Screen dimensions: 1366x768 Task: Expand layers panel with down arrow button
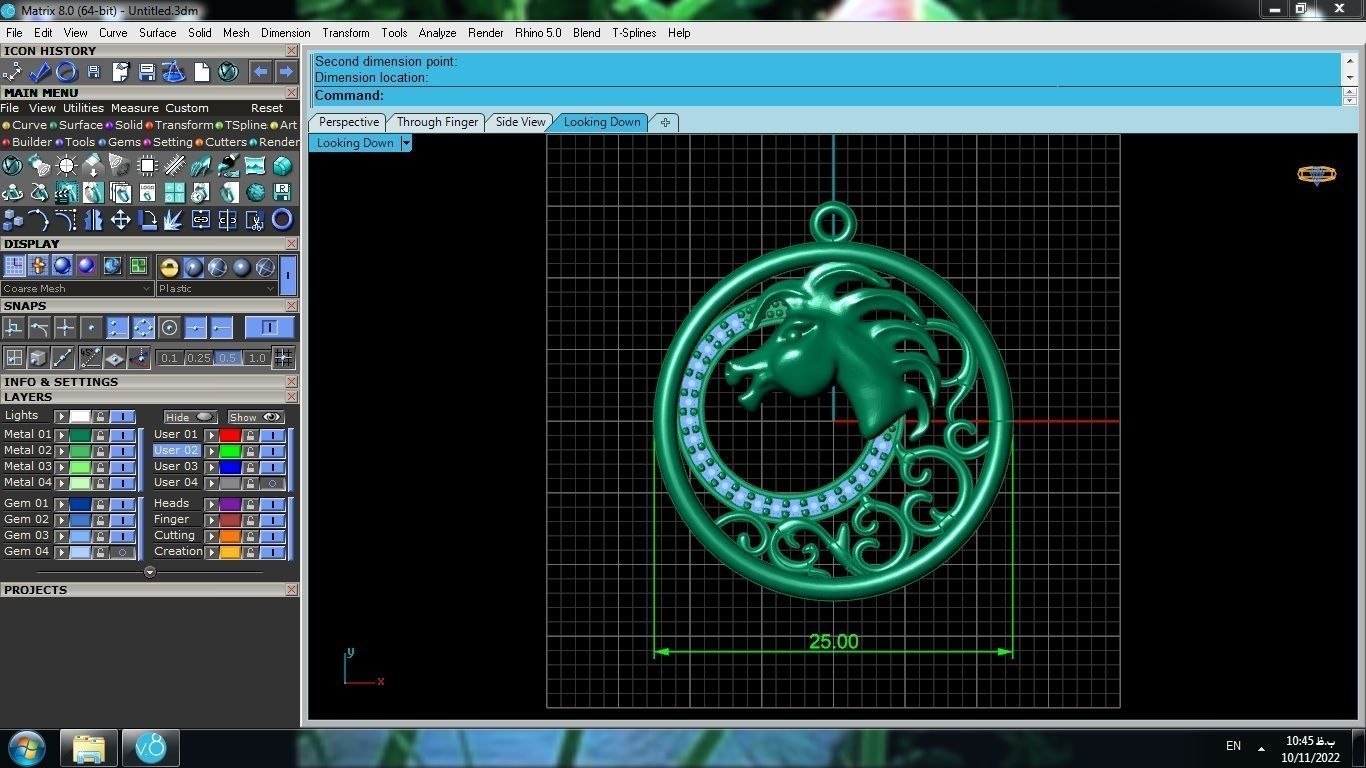pyautogui.click(x=150, y=573)
